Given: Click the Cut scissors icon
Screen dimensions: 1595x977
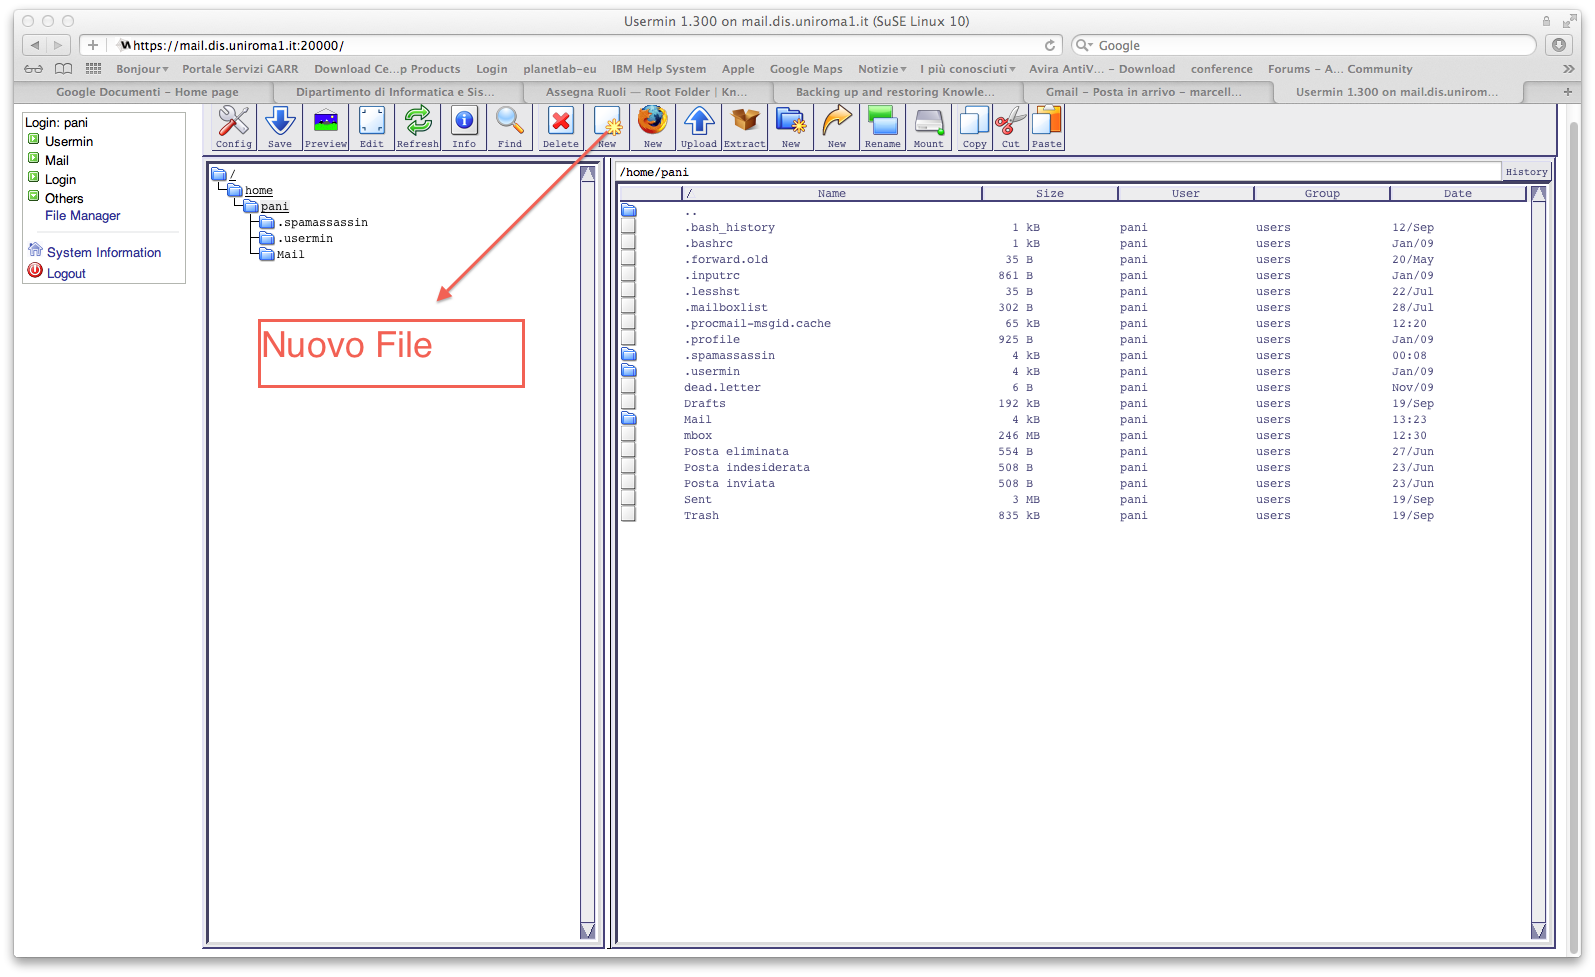Looking at the screenshot, I should pyautogui.click(x=1010, y=127).
